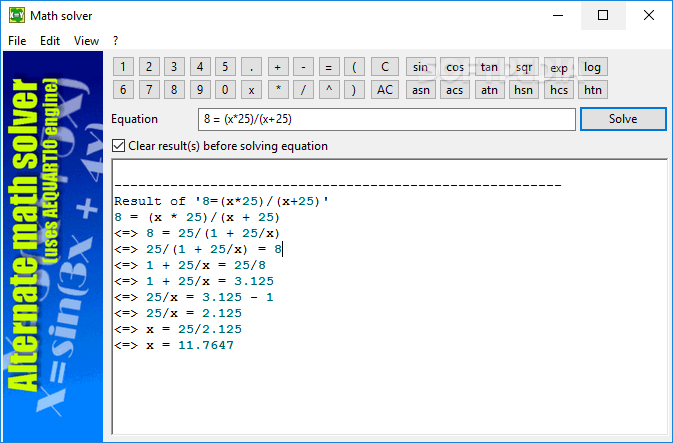This screenshot has height=443, width=673.
Task: Click the division slash button
Action: (303, 90)
